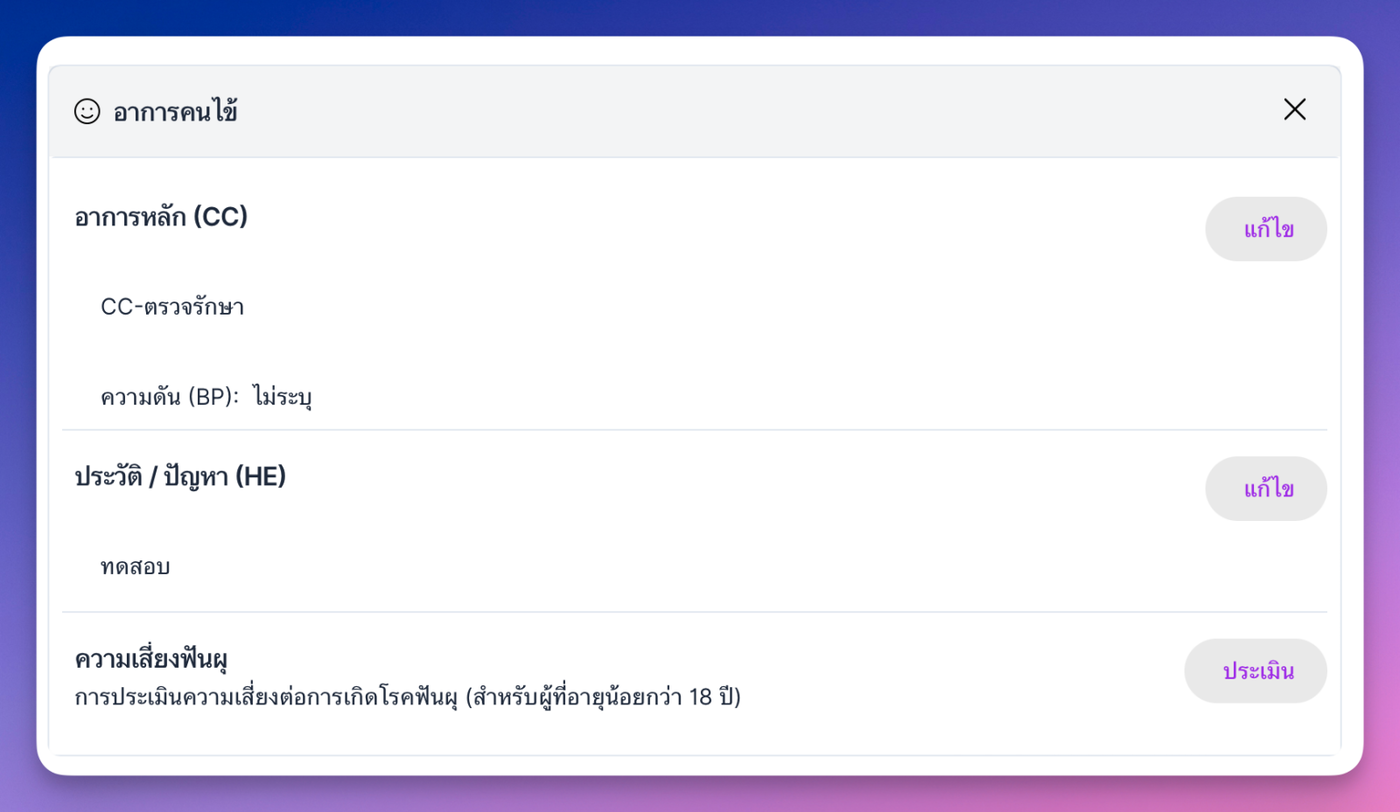Edit the ประวัติ / ปัญหา (HE) section
This screenshot has width=1400, height=812.
(1266, 490)
